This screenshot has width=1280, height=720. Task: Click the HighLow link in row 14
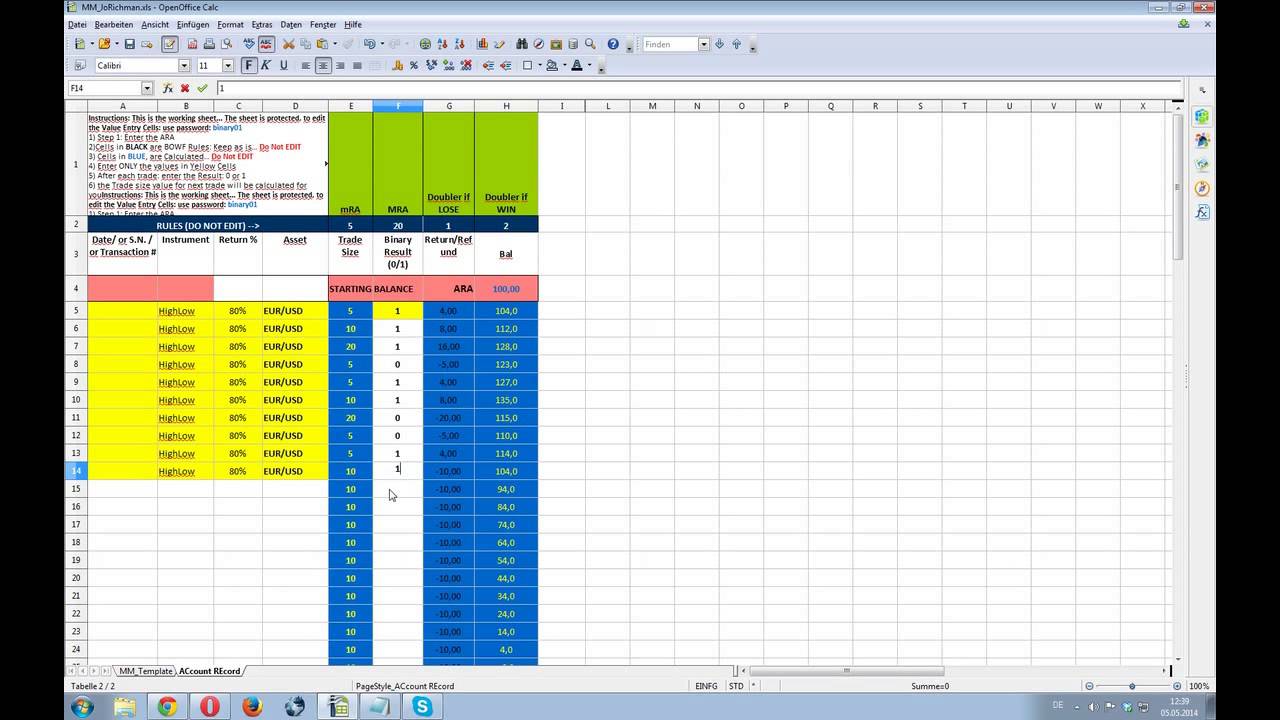pos(176,471)
